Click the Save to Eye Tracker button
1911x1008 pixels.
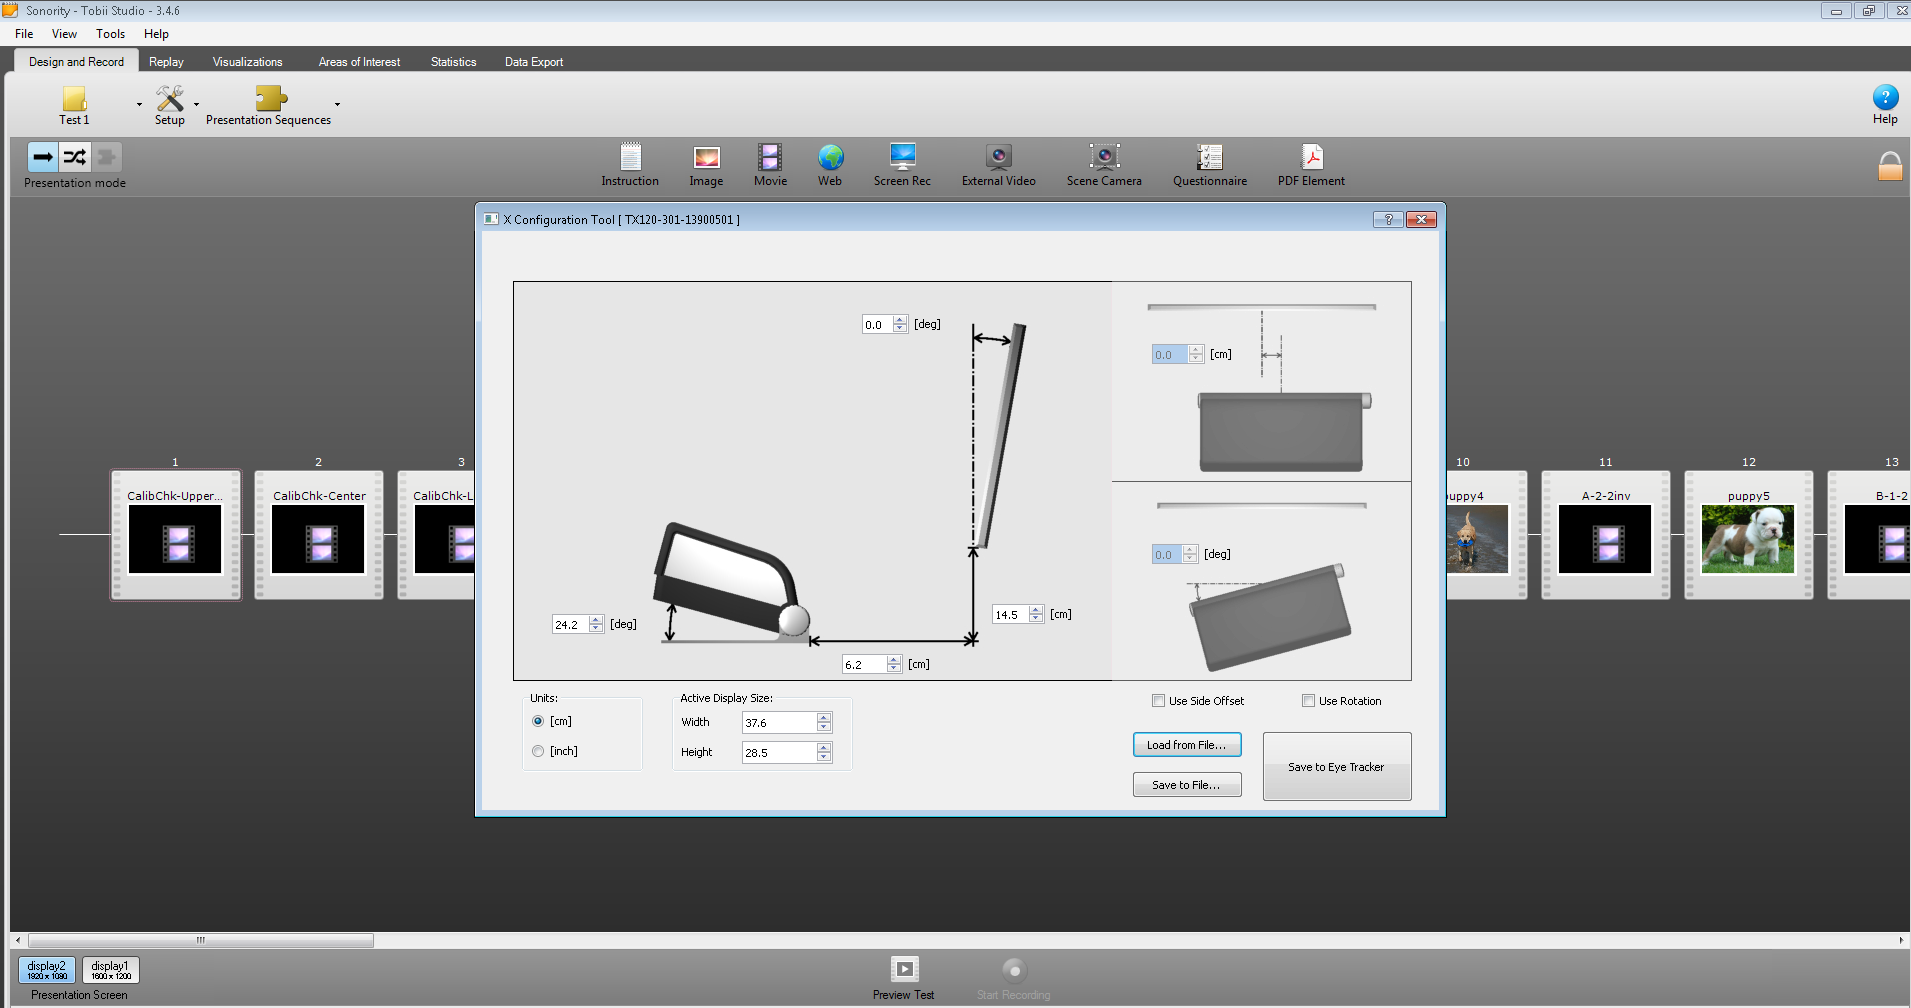pyautogui.click(x=1336, y=767)
